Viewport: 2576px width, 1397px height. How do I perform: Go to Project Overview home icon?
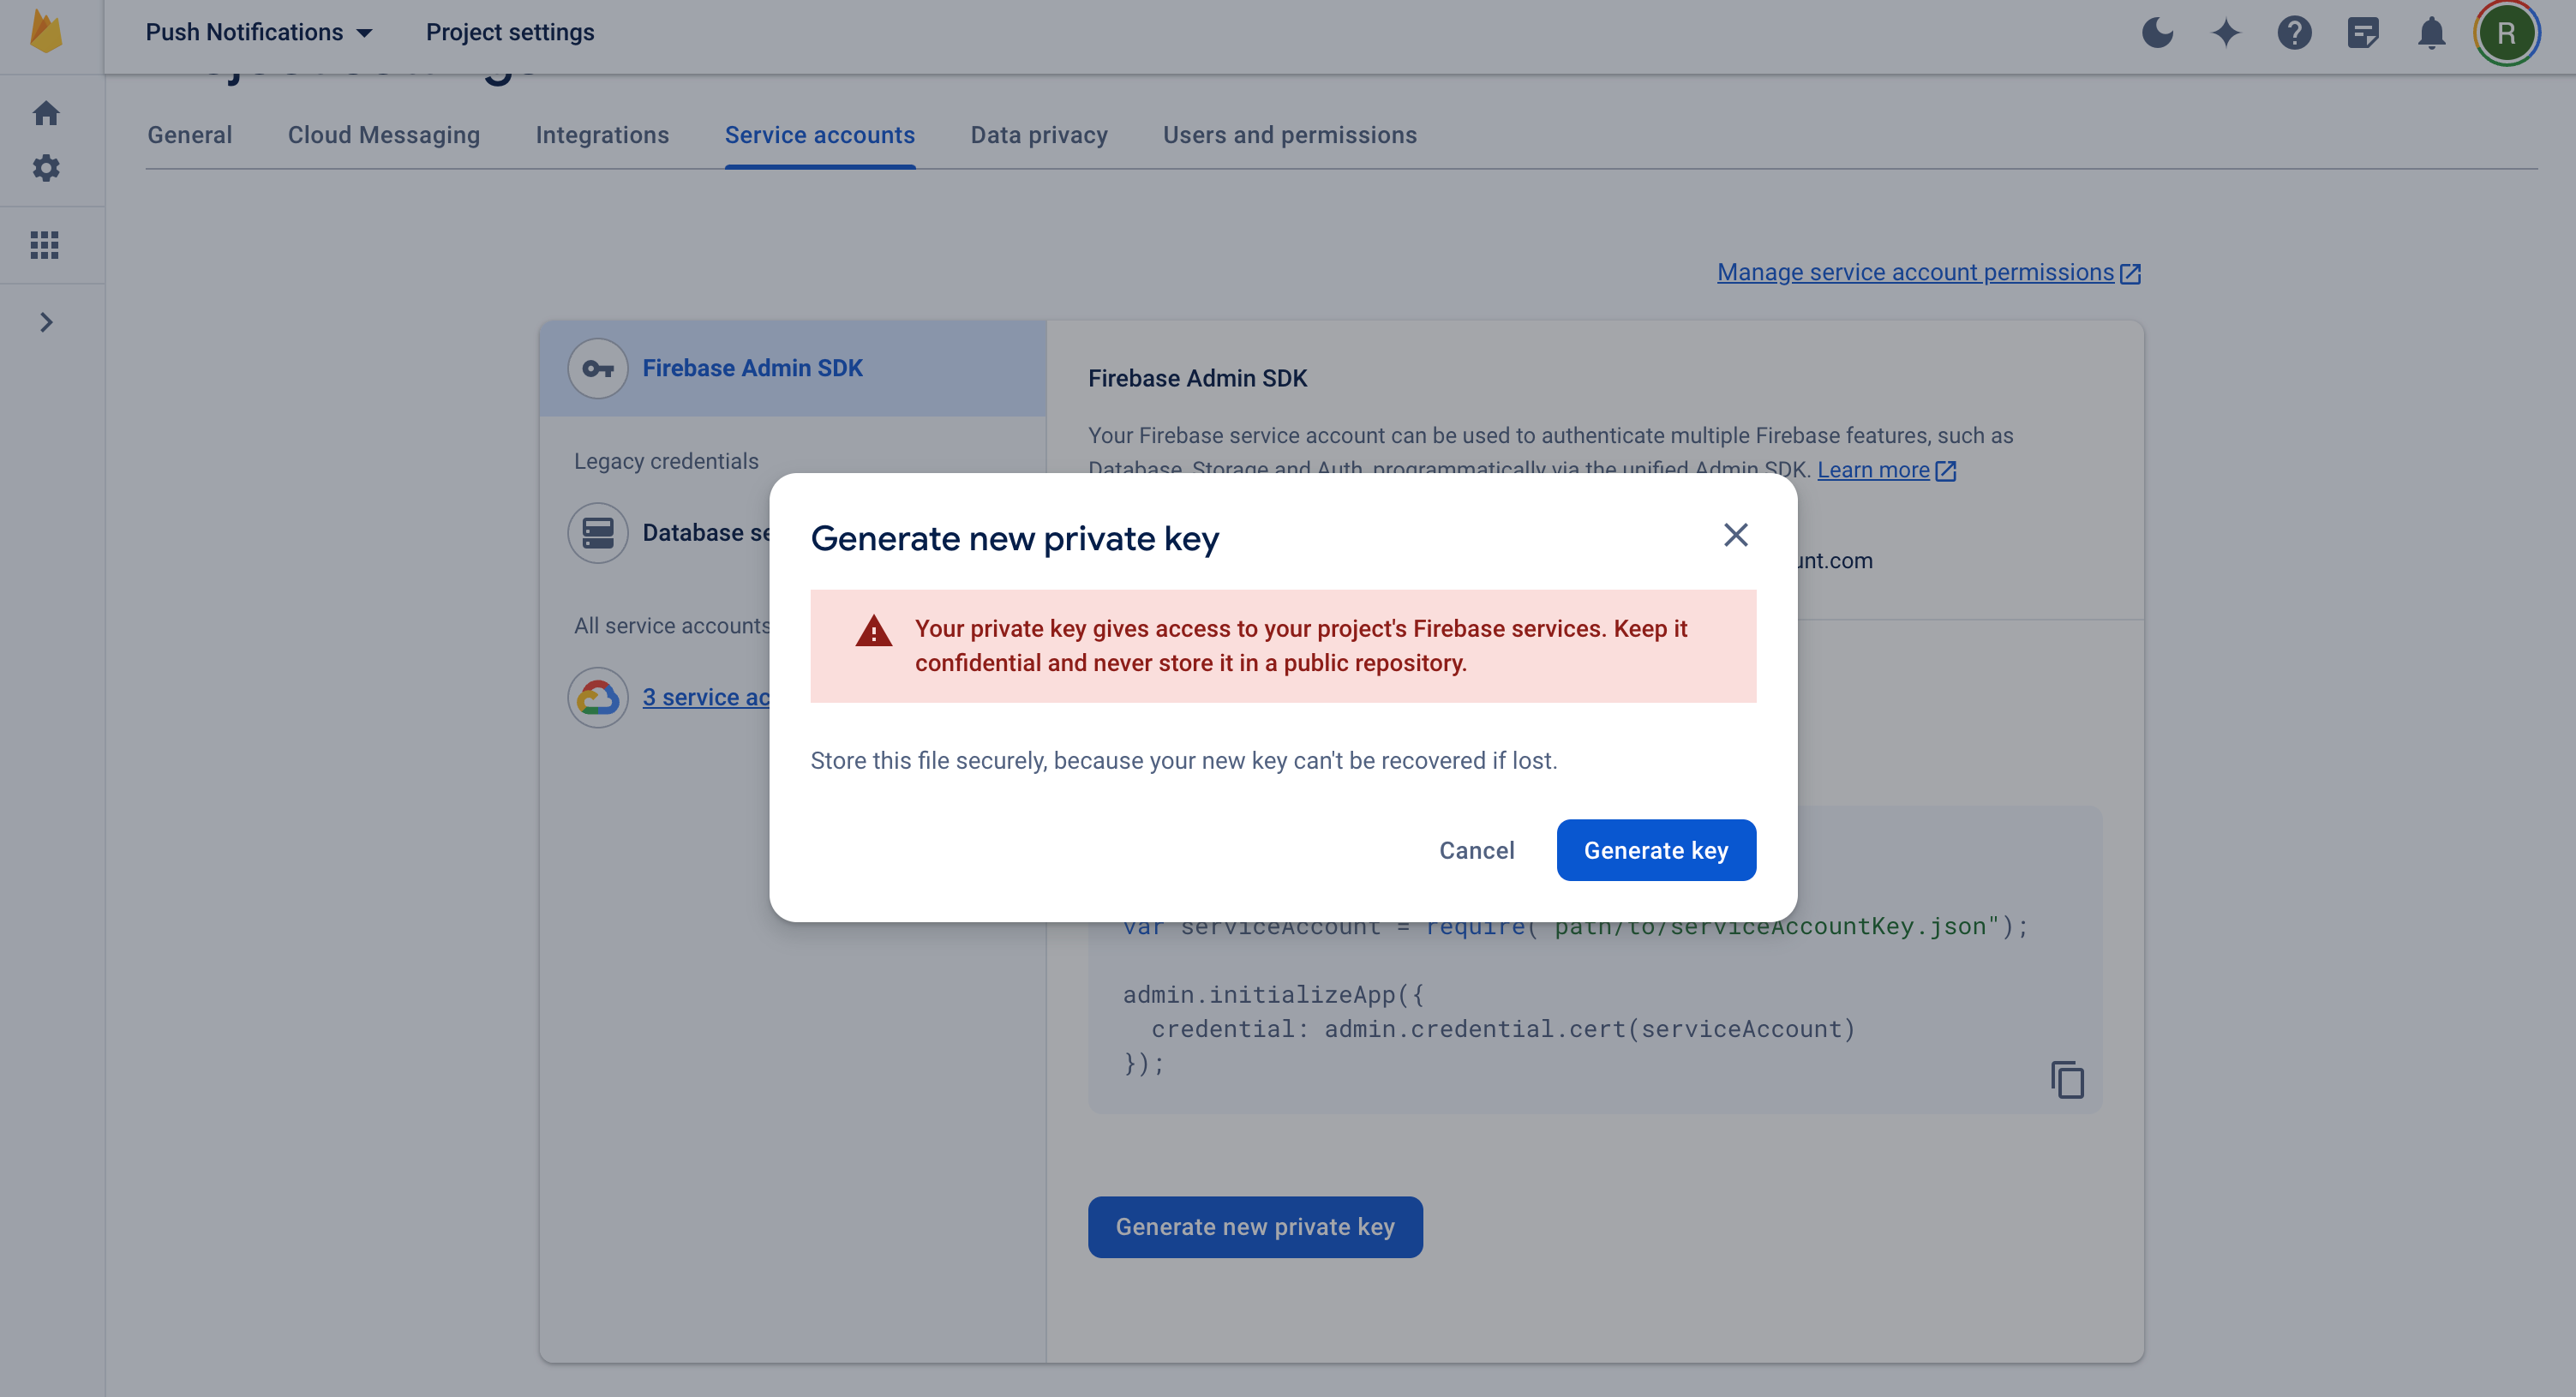coord(46,113)
